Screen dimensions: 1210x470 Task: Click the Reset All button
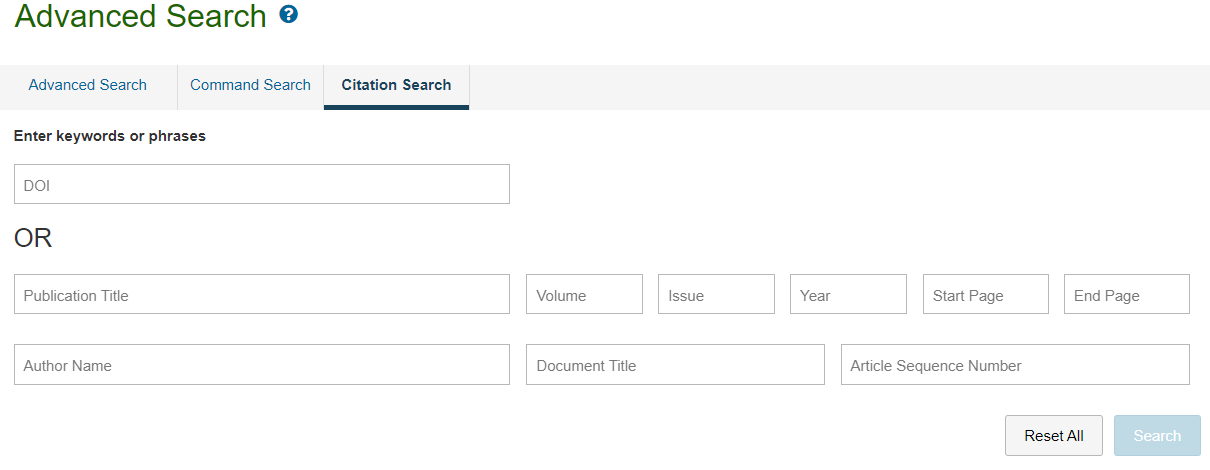click(x=1054, y=436)
